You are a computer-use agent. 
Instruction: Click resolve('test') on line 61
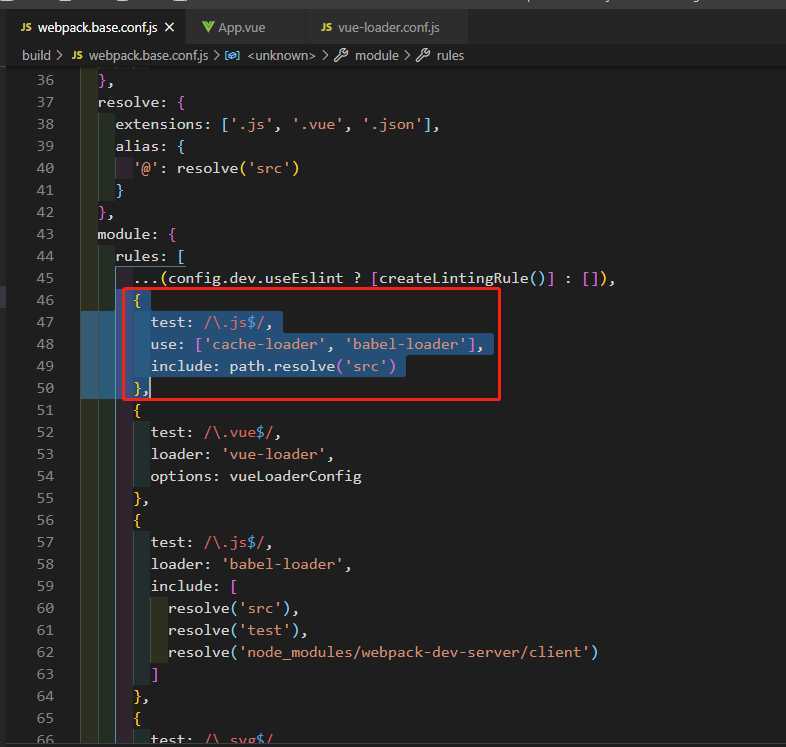(234, 631)
